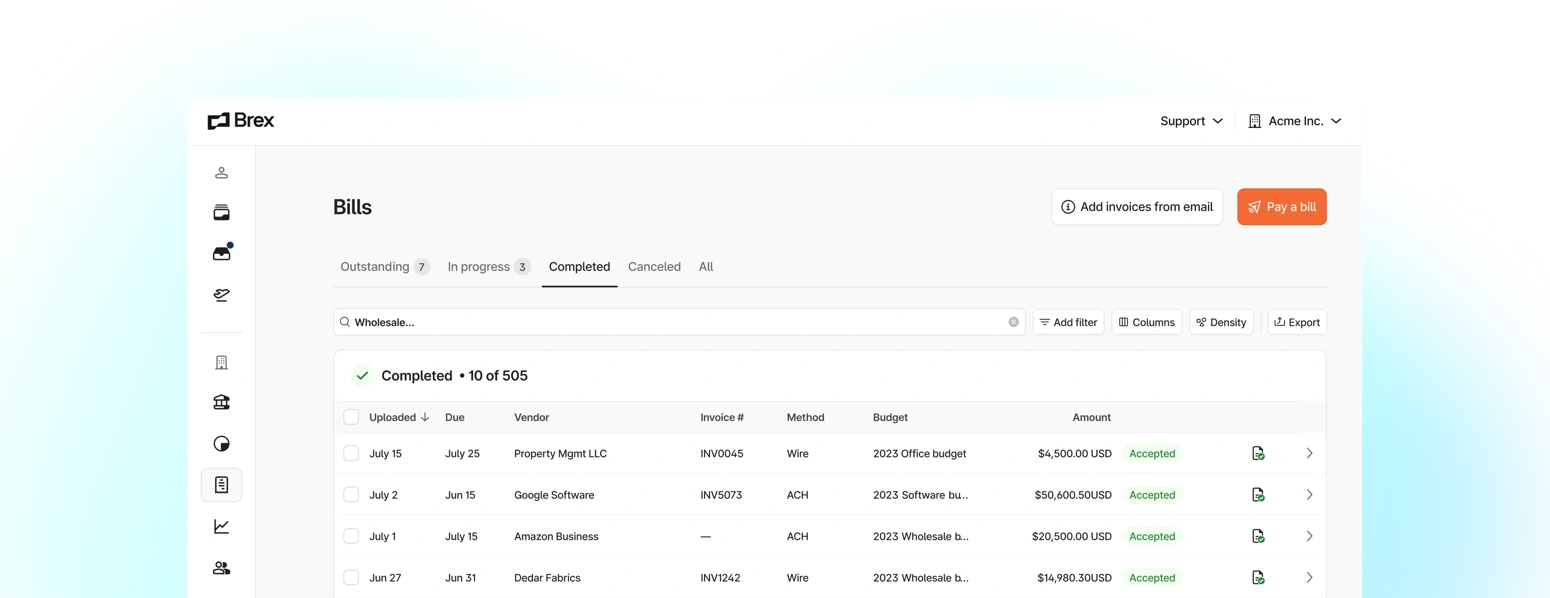The image size is (1550, 598).
Task: Open the team people sidebar icon
Action: (x=221, y=568)
